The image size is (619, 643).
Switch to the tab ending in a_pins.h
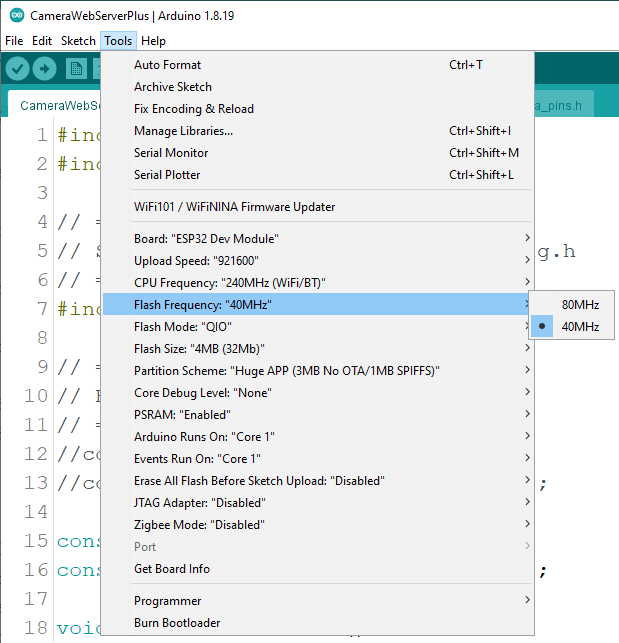pos(564,105)
